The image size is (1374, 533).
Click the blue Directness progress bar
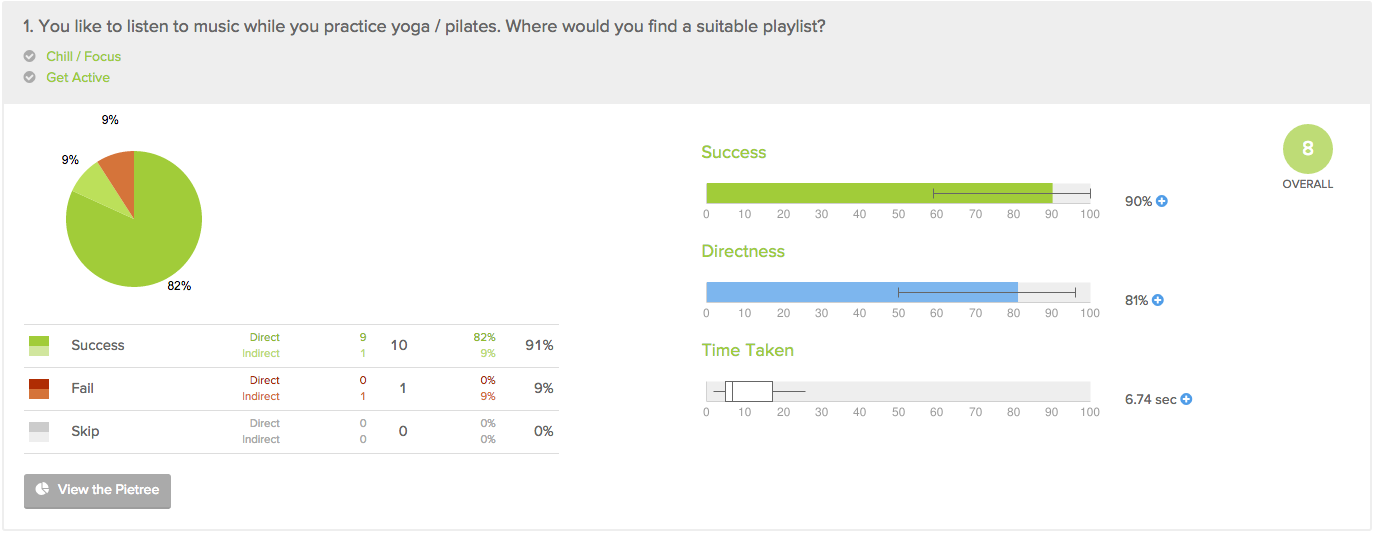pos(862,292)
